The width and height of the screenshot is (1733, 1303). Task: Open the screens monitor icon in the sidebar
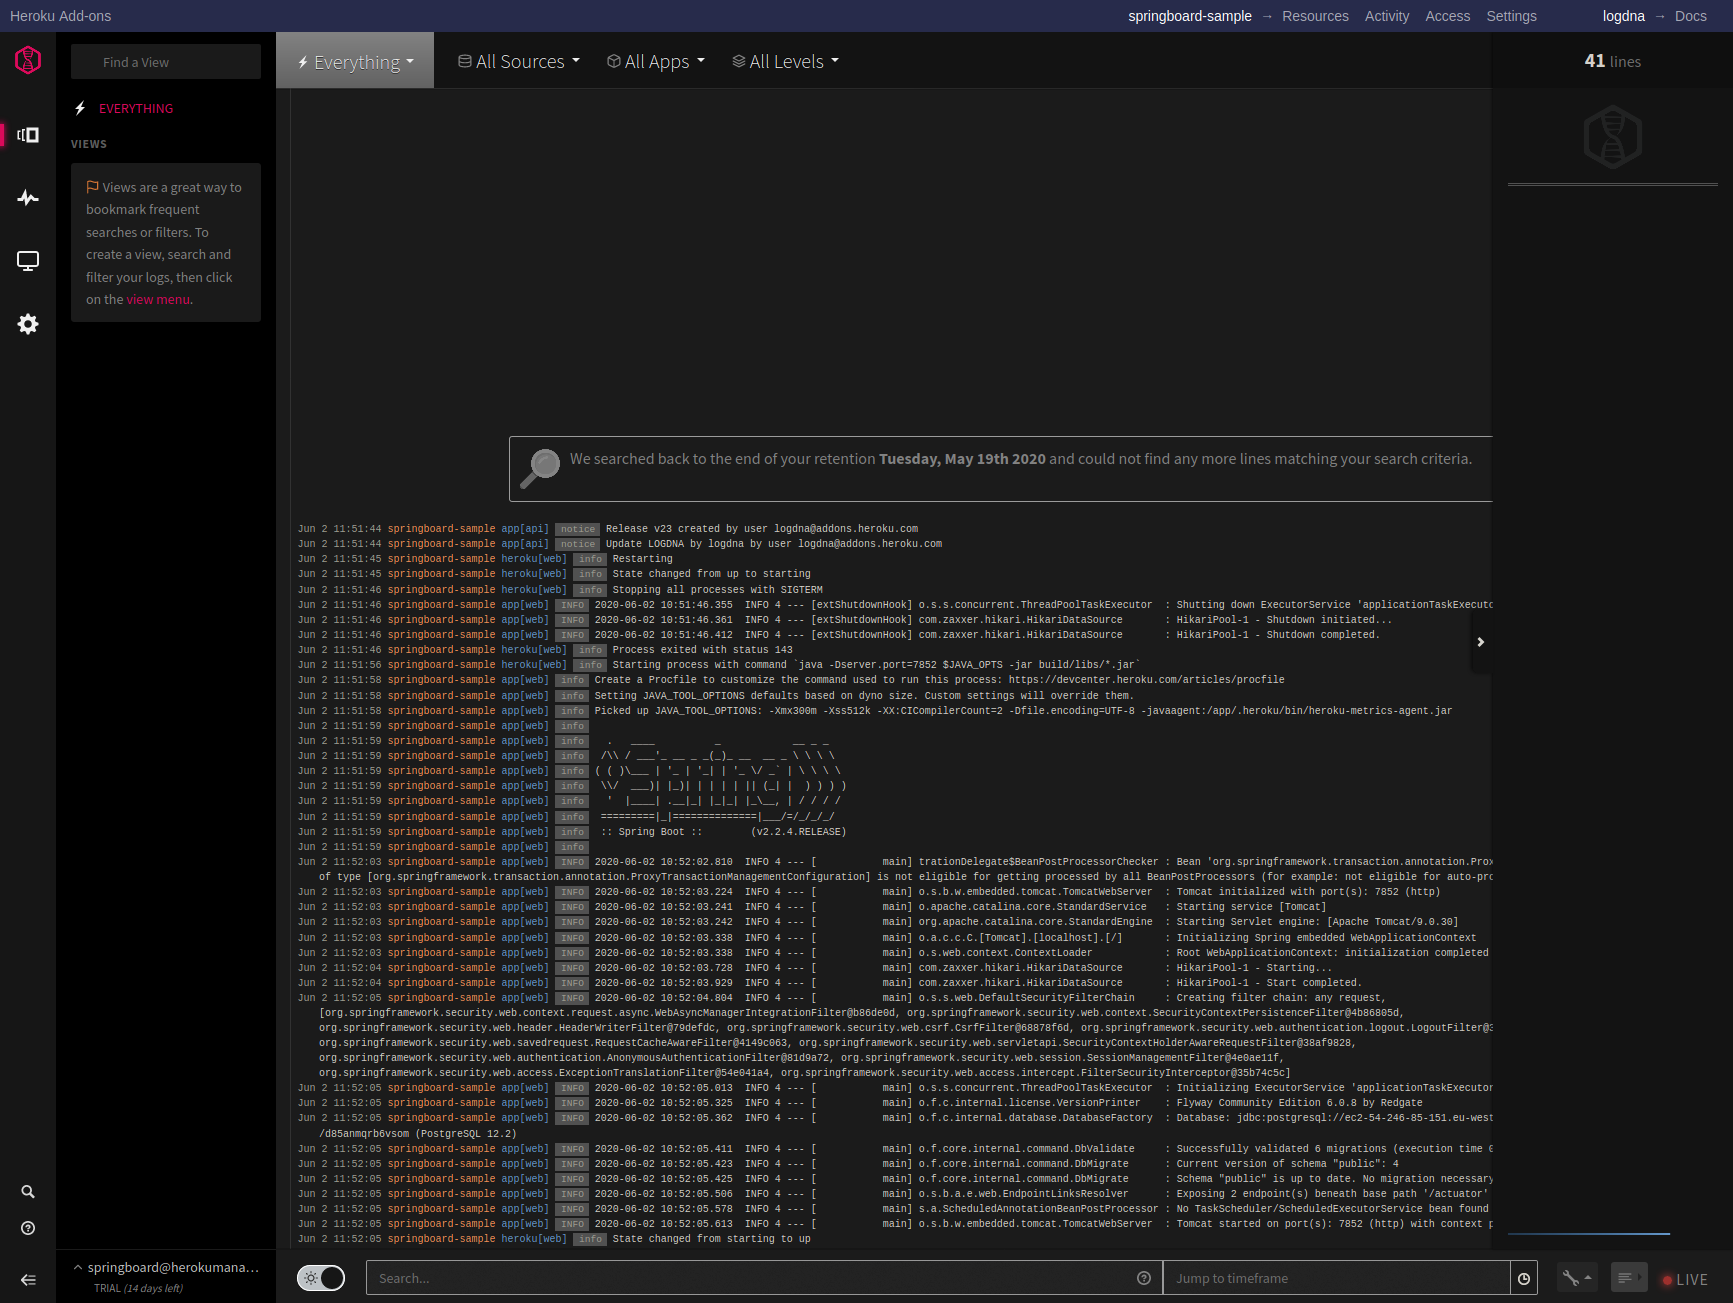[28, 261]
